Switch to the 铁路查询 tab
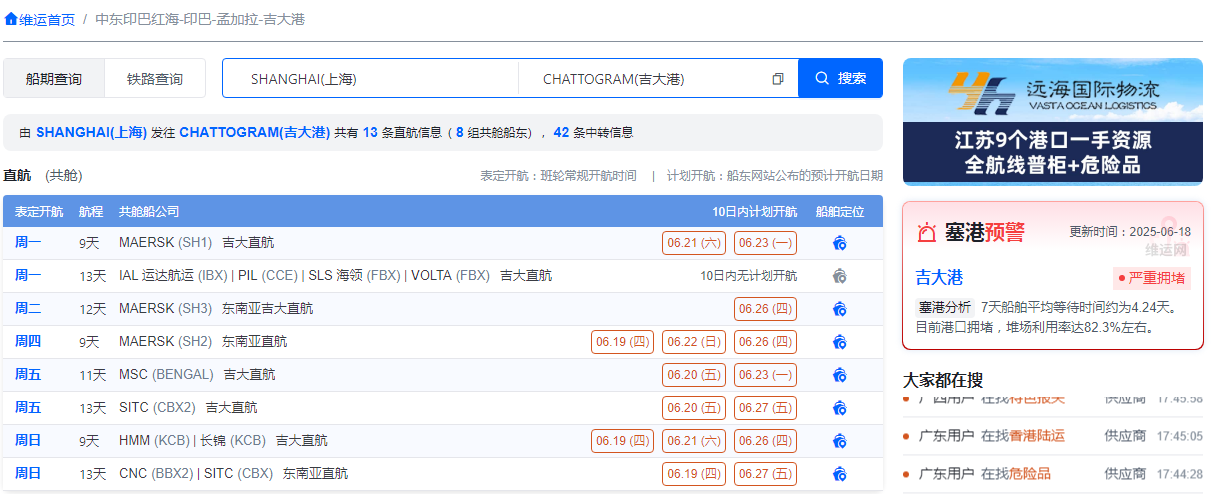 pos(155,79)
